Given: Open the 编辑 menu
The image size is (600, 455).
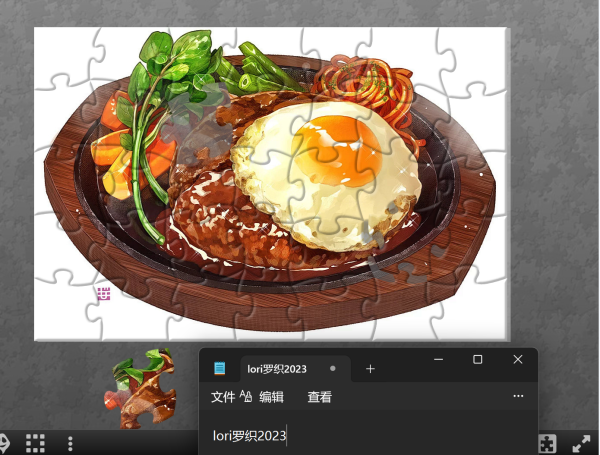Looking at the screenshot, I should click(272, 397).
